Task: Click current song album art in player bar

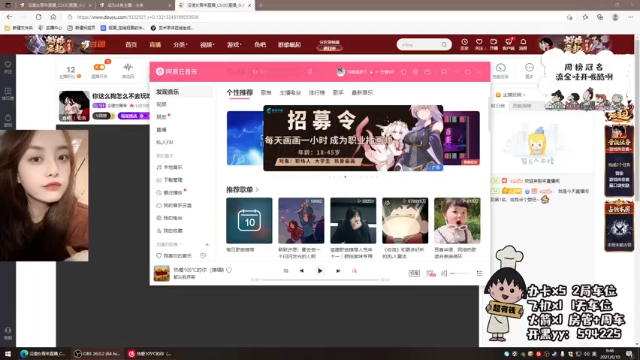Action: pyautogui.click(x=162, y=273)
